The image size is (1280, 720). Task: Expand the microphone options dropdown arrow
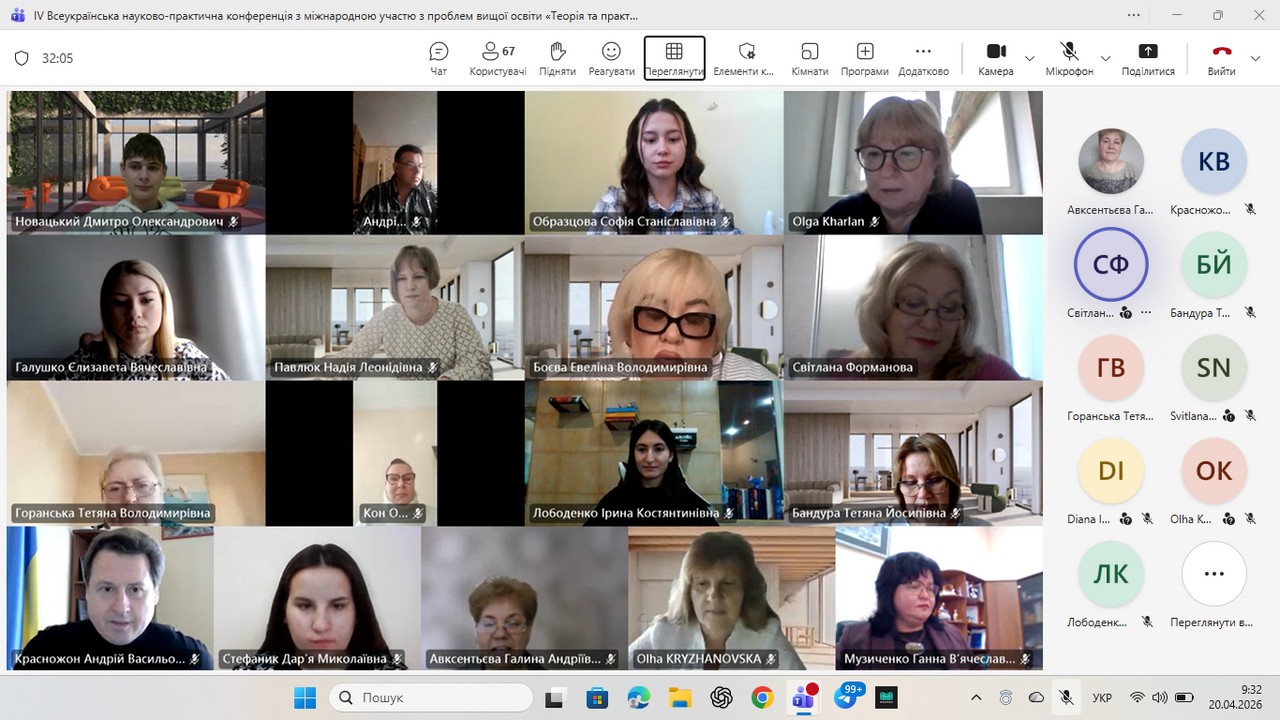tap(1105, 59)
